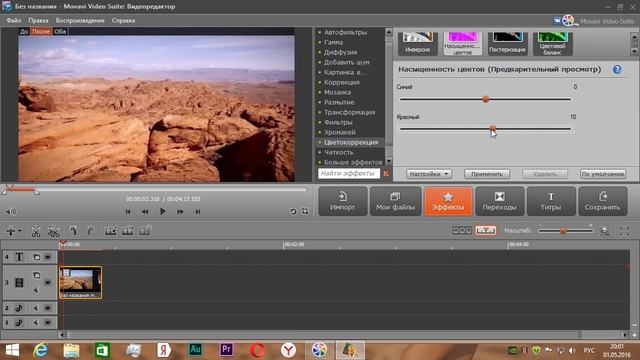The image size is (640, 360).
Task: Click up arrow of effect categories list
Action: click(389, 32)
